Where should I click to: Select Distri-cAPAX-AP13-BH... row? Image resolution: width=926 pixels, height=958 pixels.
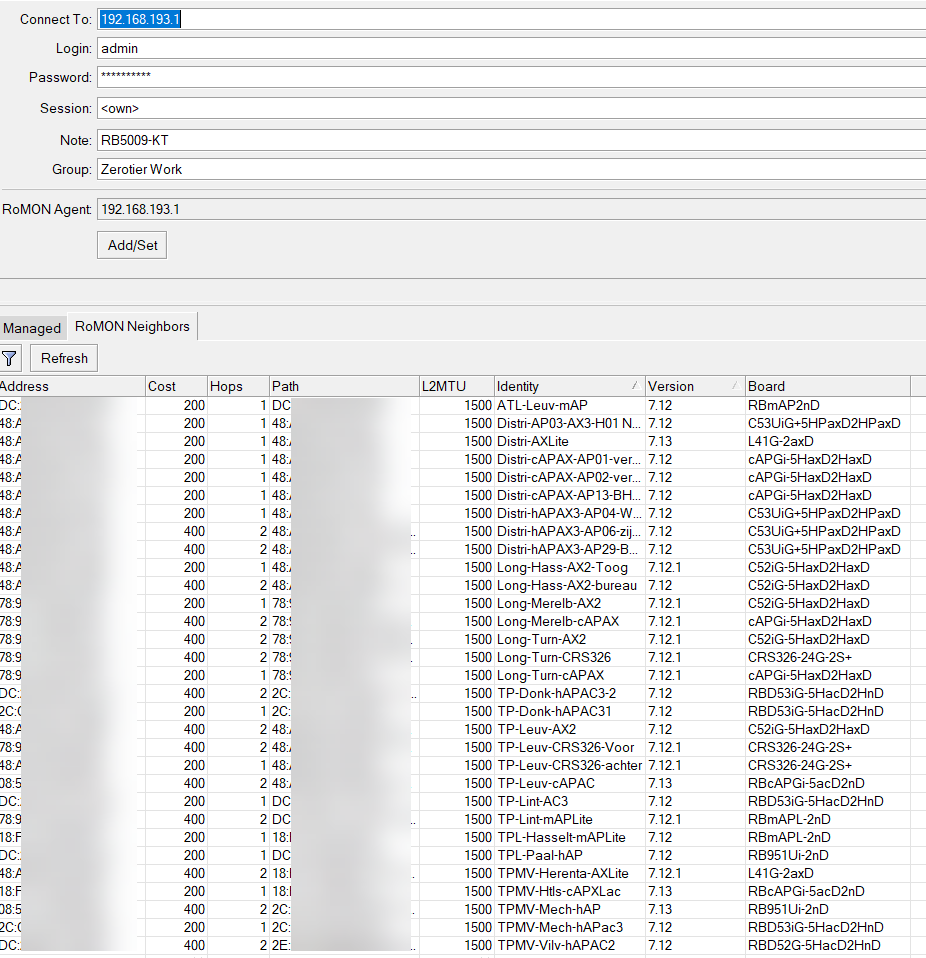click(x=463, y=495)
